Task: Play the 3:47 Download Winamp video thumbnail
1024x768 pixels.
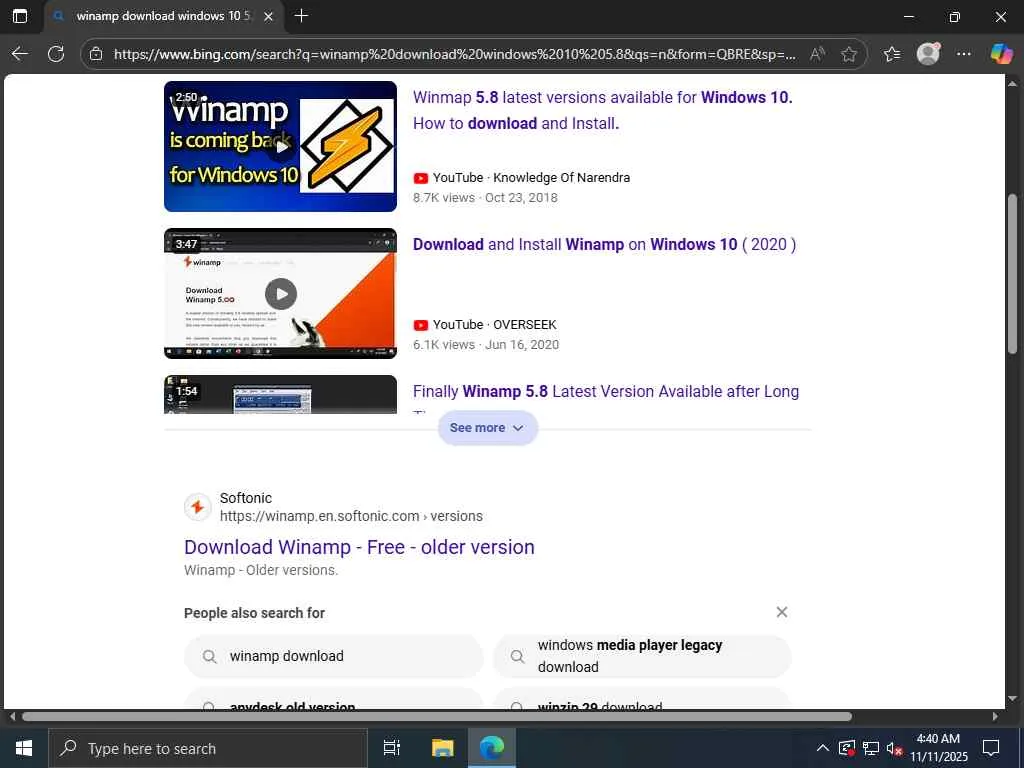Action: click(280, 293)
